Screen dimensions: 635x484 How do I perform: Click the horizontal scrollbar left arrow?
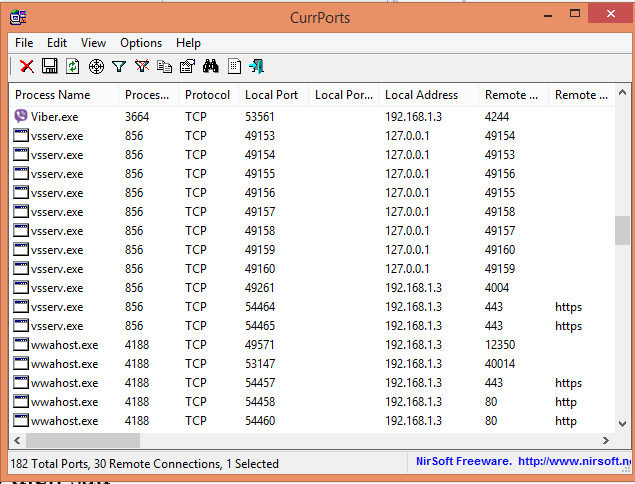[17, 440]
